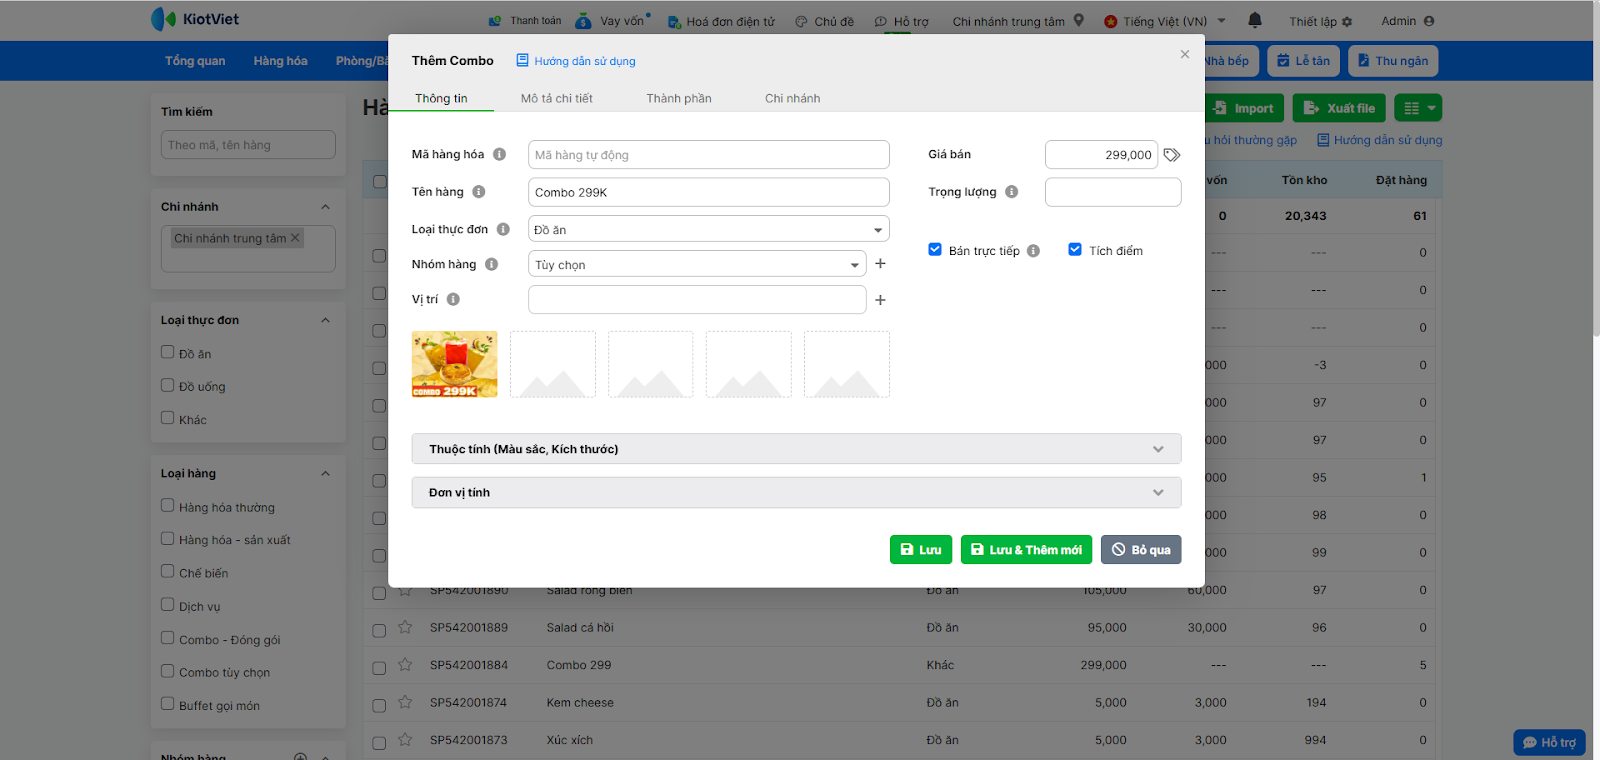
Task: Click the price tag icon beside Giá bán
Action: click(1172, 155)
